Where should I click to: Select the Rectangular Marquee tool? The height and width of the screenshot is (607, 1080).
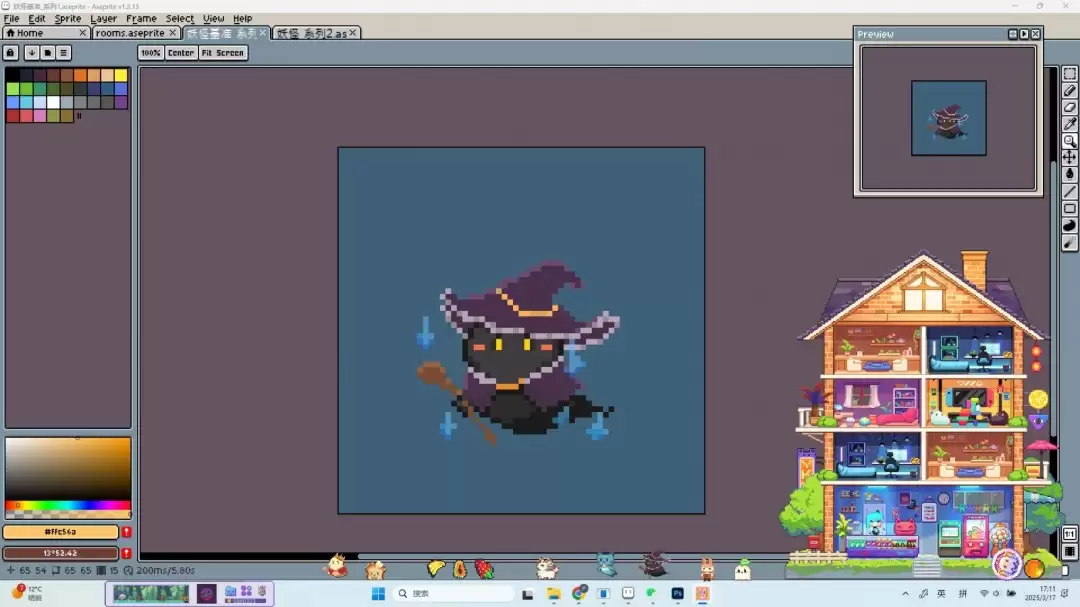point(1069,74)
